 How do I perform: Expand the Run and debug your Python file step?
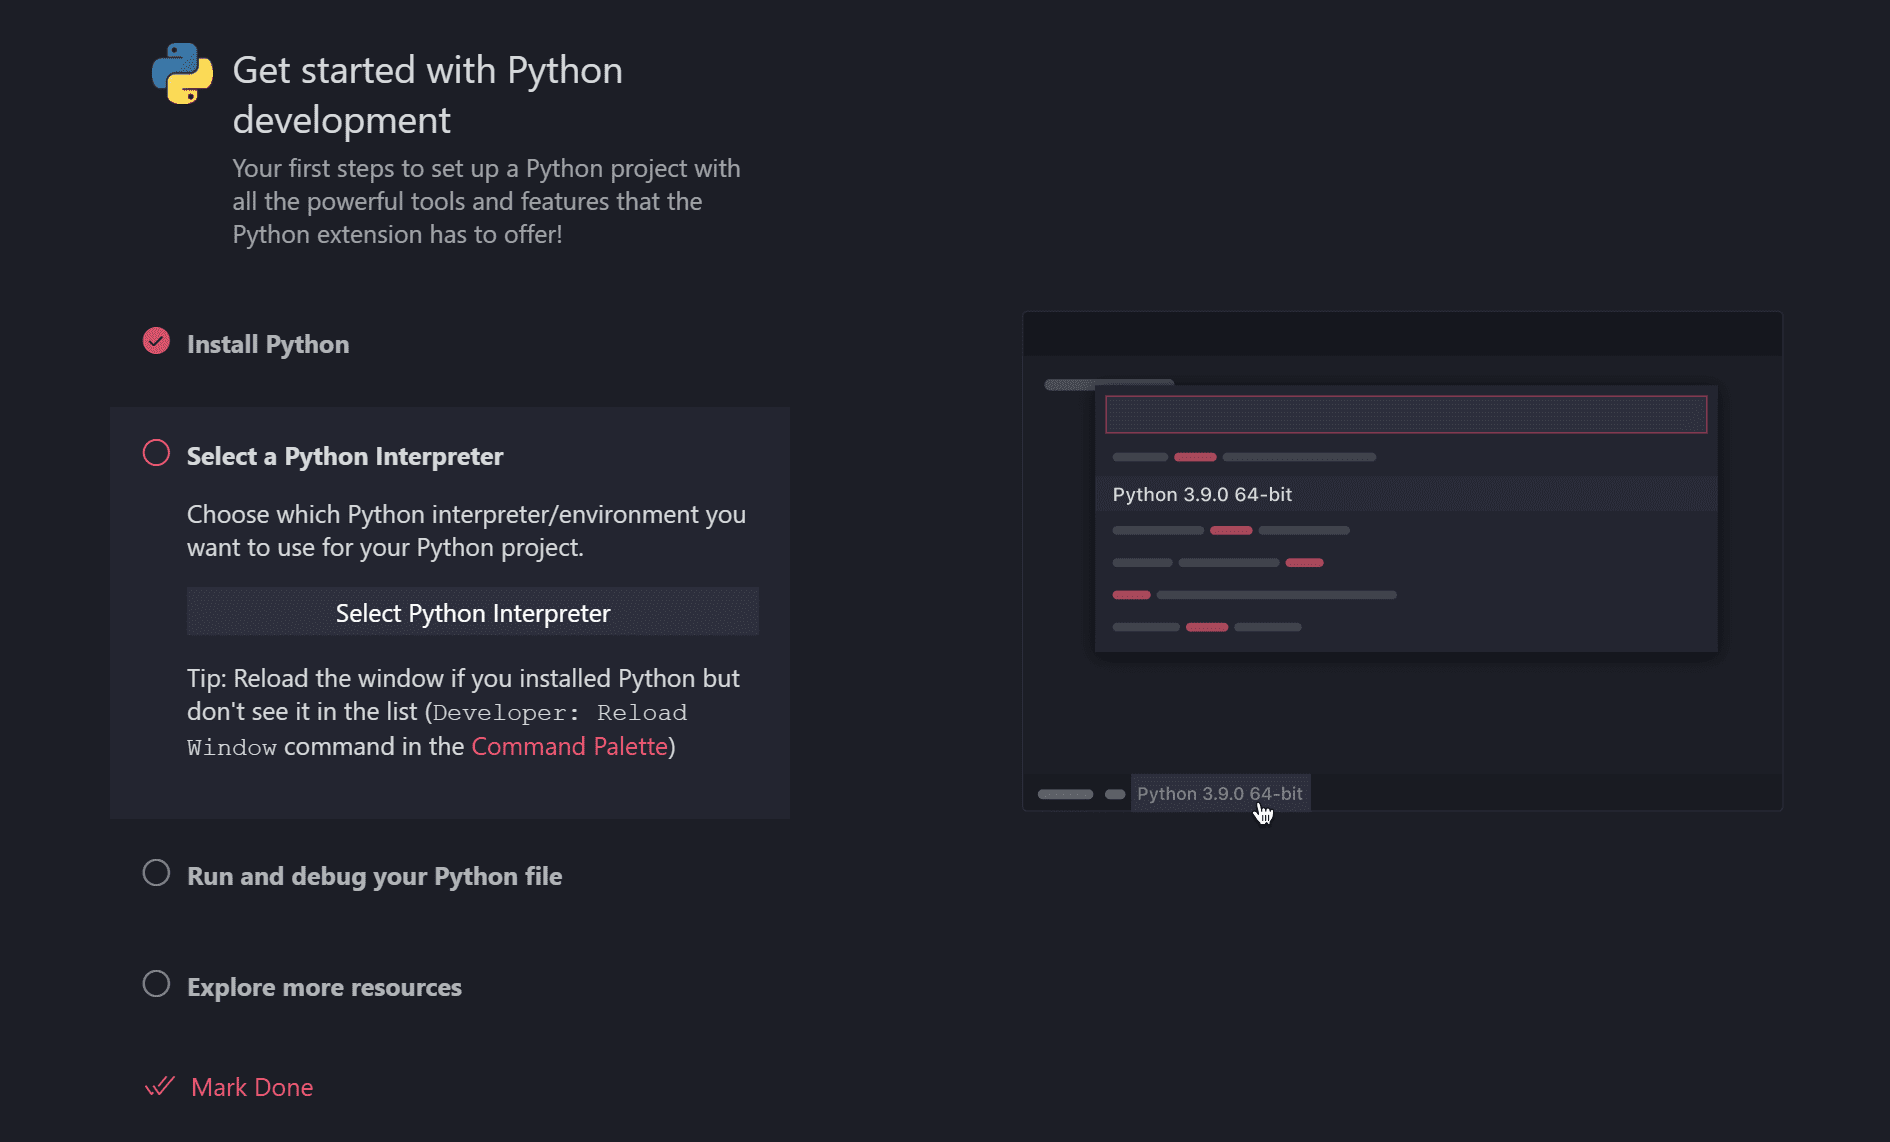pos(374,876)
